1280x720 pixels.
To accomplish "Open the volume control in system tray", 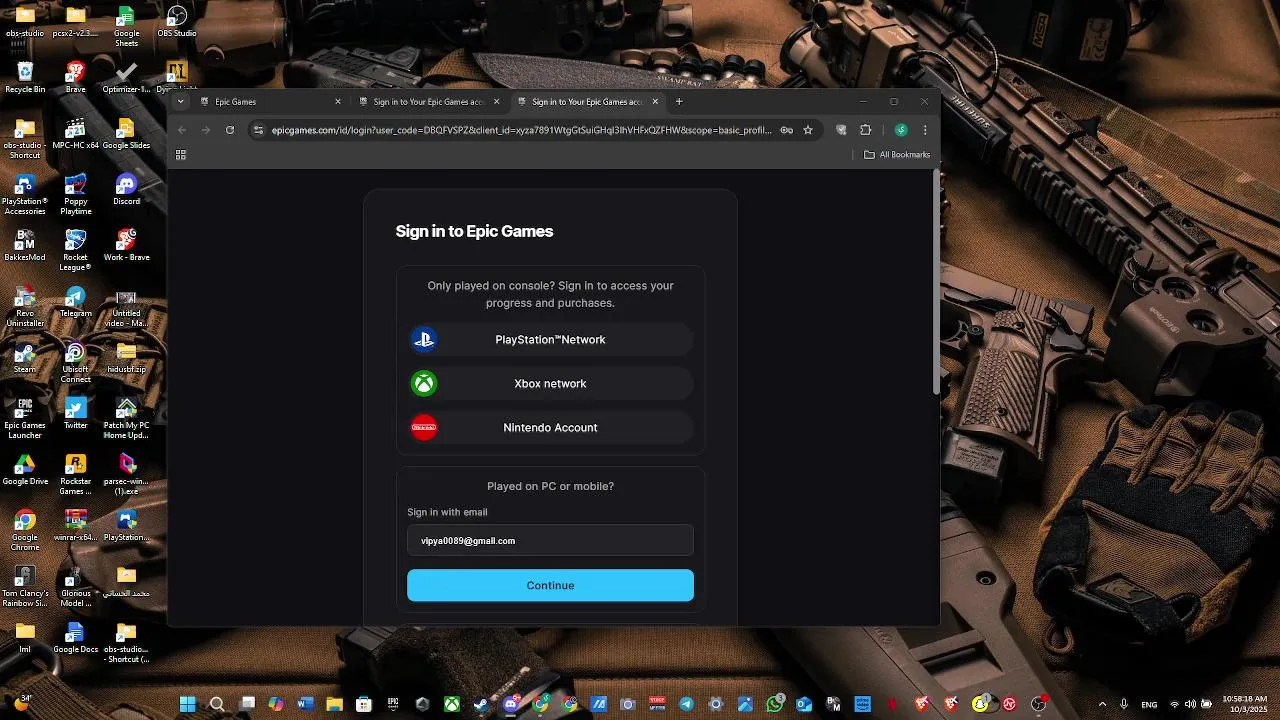I will (1191, 704).
